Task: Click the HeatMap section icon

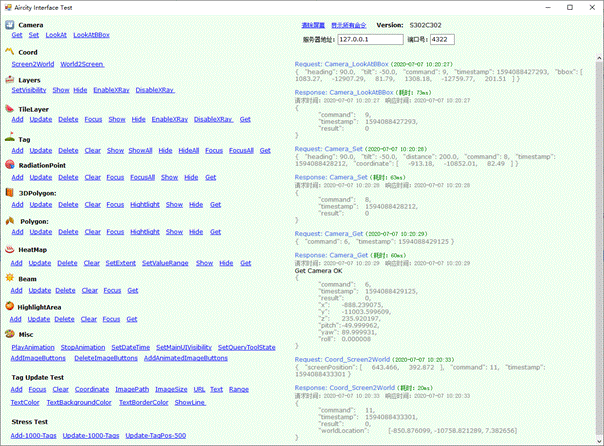Action: 10,249
